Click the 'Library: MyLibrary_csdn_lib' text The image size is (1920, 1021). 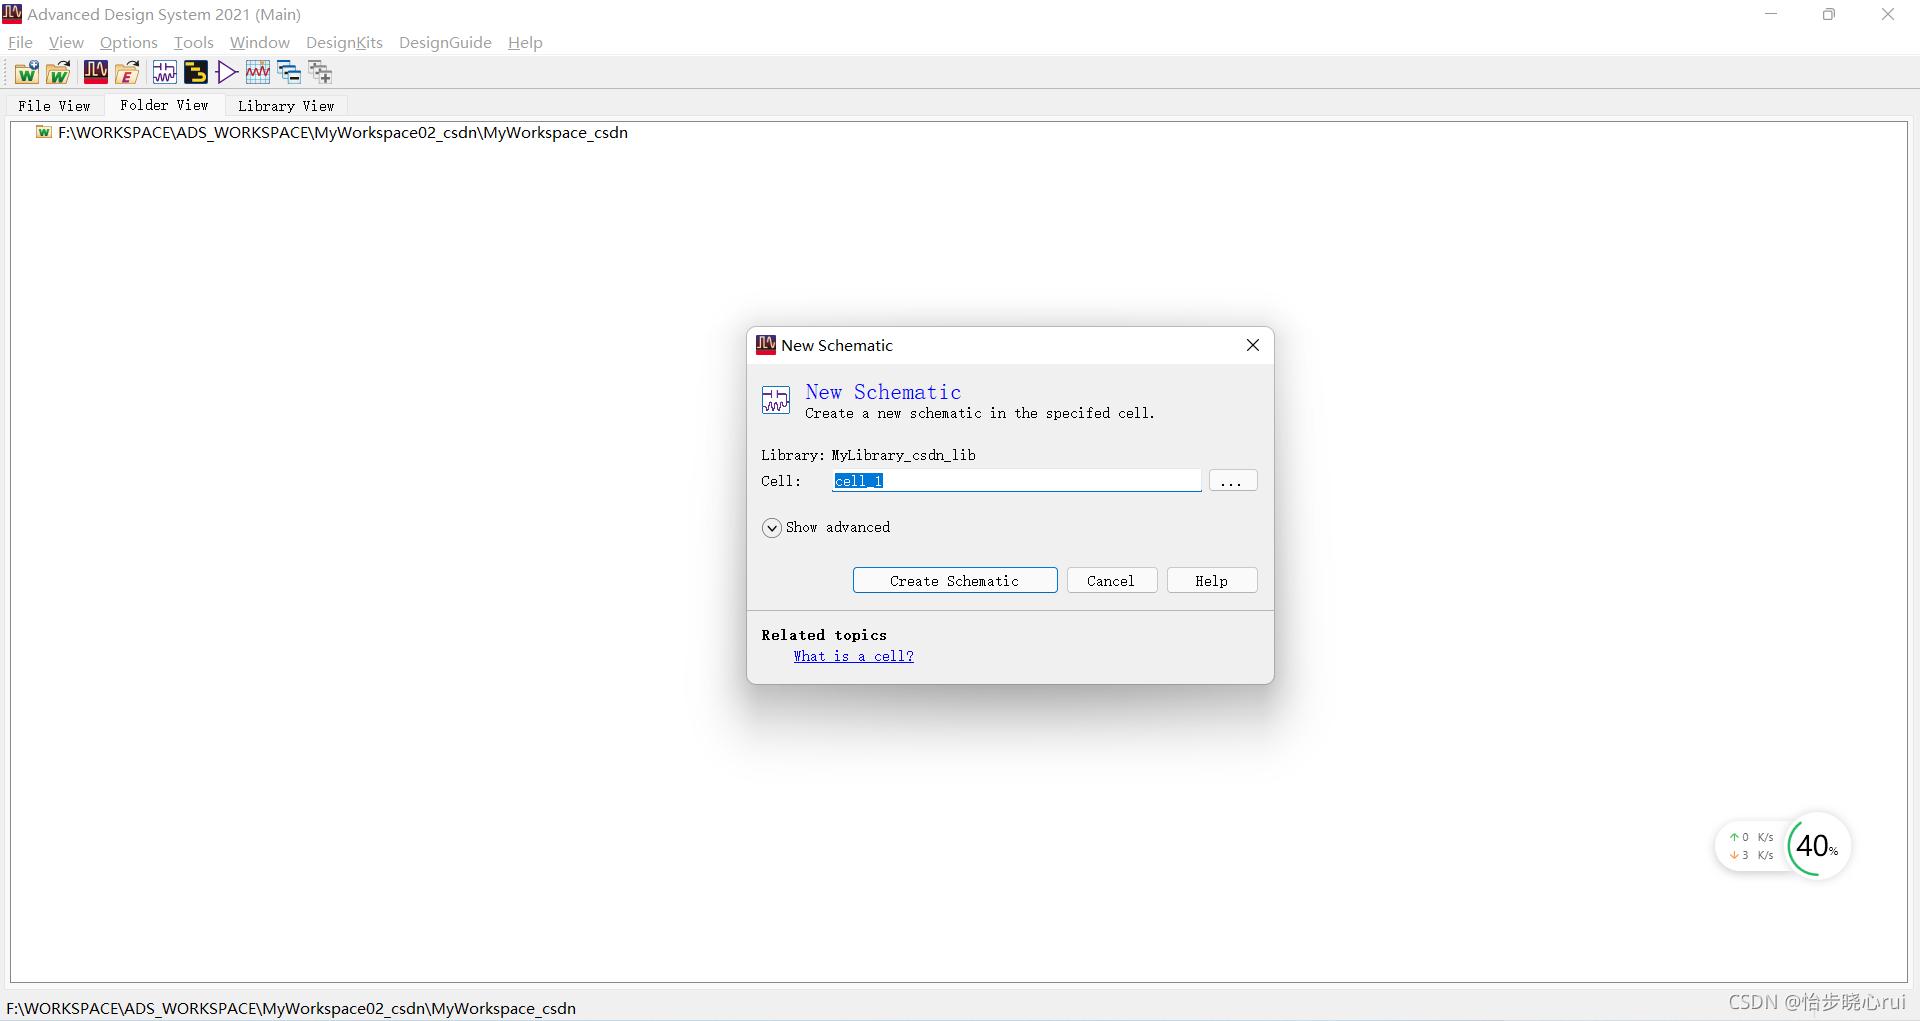tap(868, 455)
